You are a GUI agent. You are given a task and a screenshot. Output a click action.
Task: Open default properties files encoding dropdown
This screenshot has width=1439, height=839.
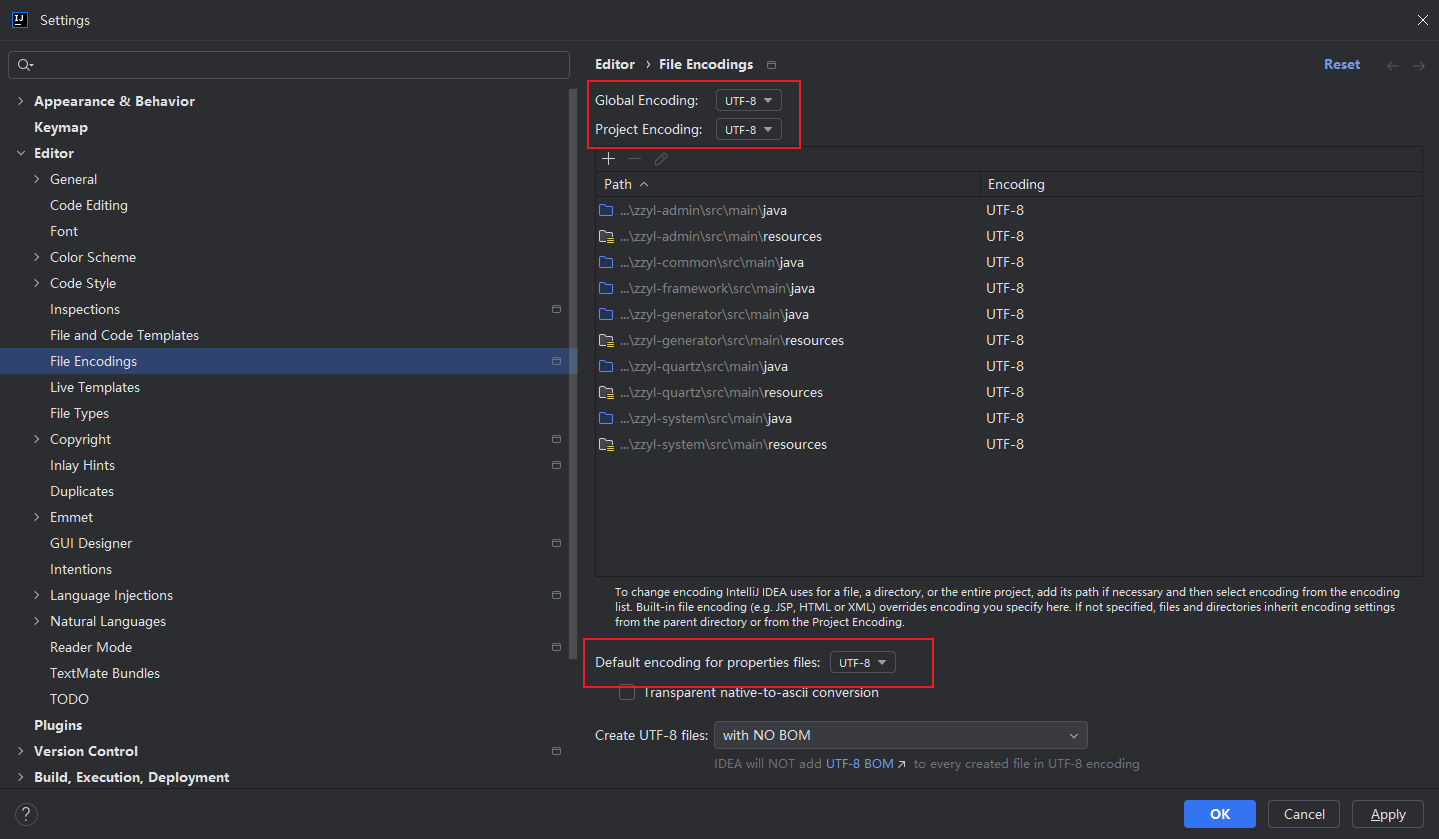(862, 663)
